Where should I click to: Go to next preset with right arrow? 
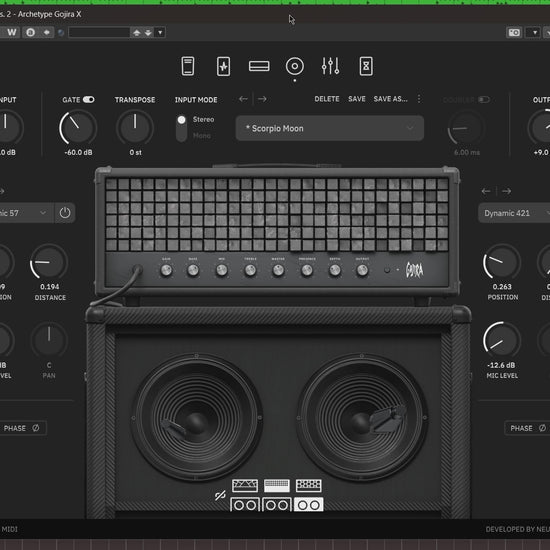[262, 99]
